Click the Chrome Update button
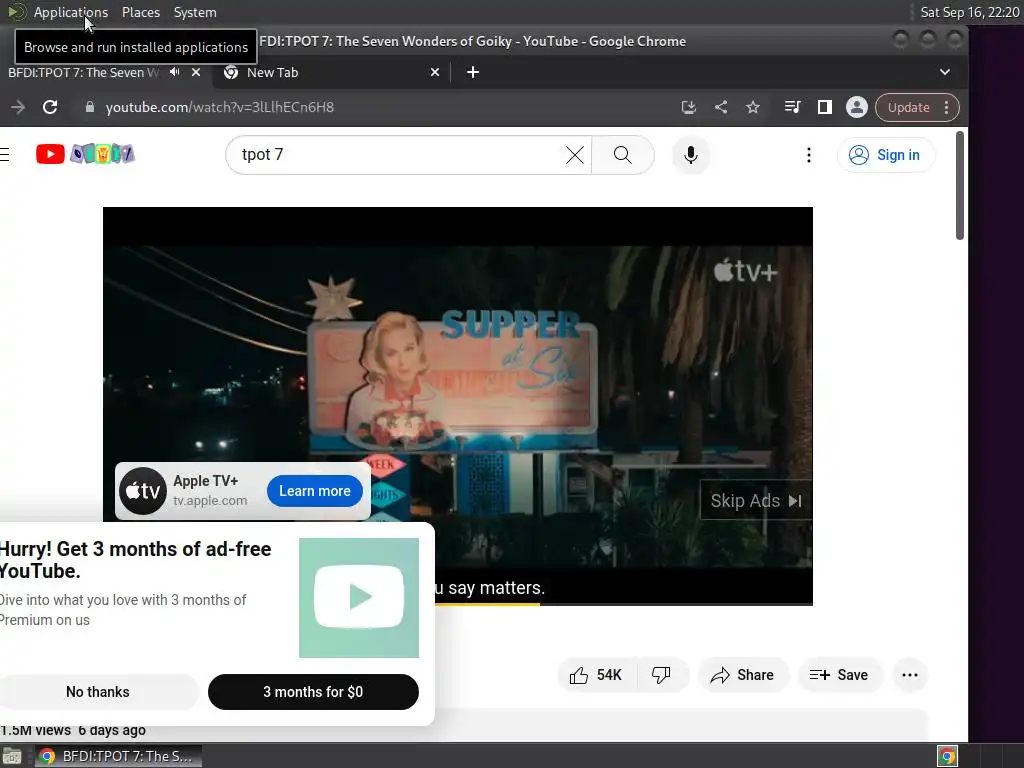The width and height of the screenshot is (1024, 768). click(908, 107)
